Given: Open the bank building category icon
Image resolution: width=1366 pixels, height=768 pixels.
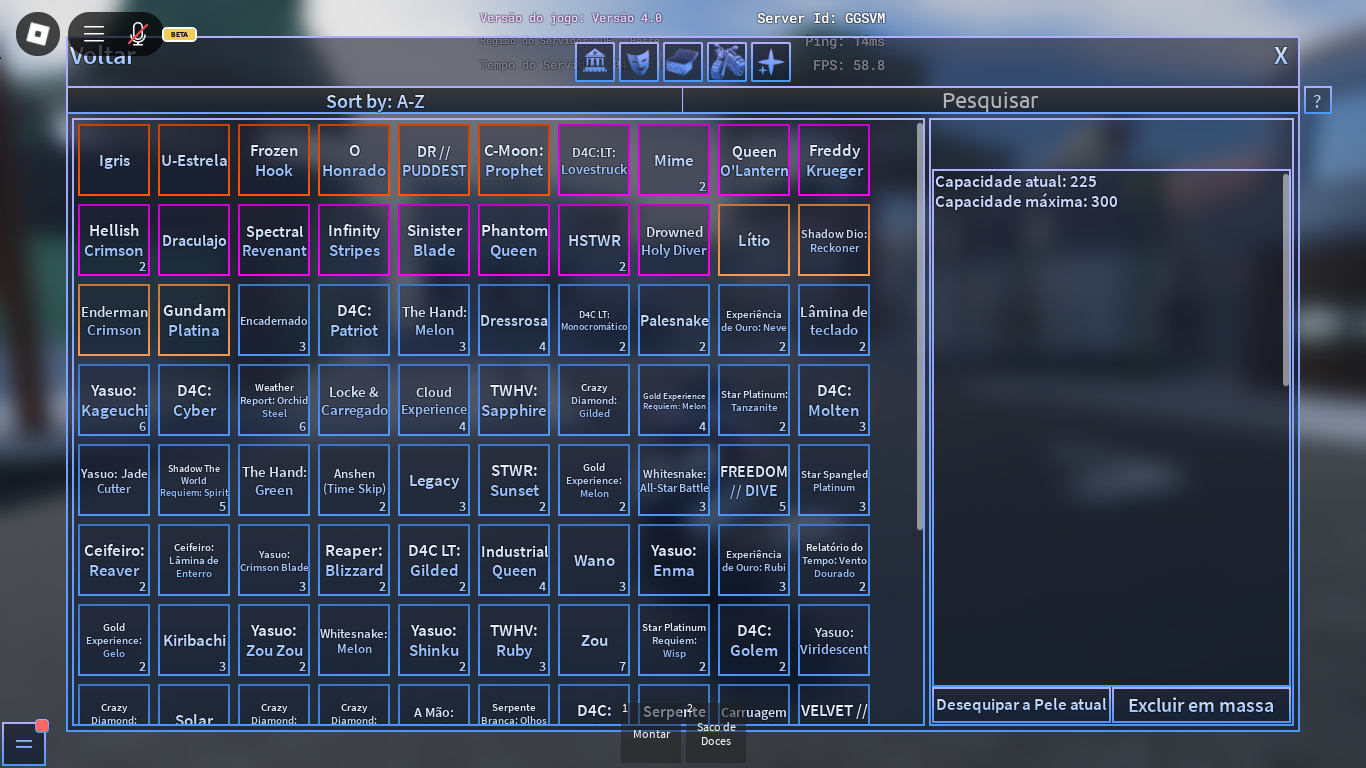Looking at the screenshot, I should coord(595,62).
